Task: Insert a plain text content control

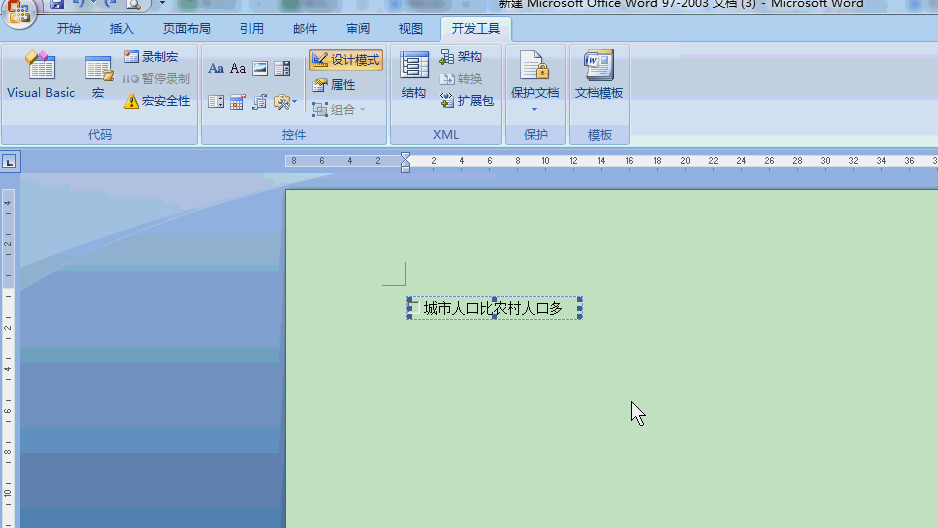Action: 238,69
